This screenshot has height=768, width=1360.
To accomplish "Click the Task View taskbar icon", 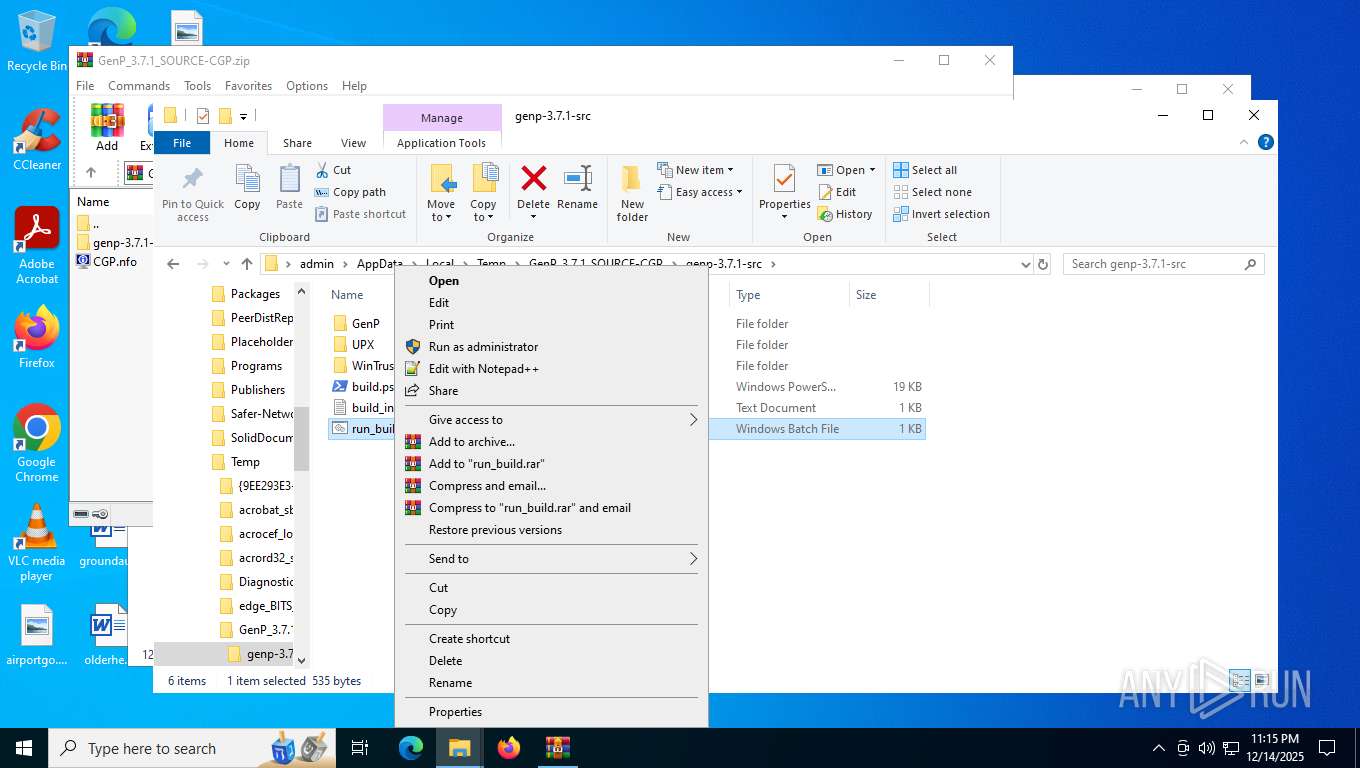I will point(360,748).
